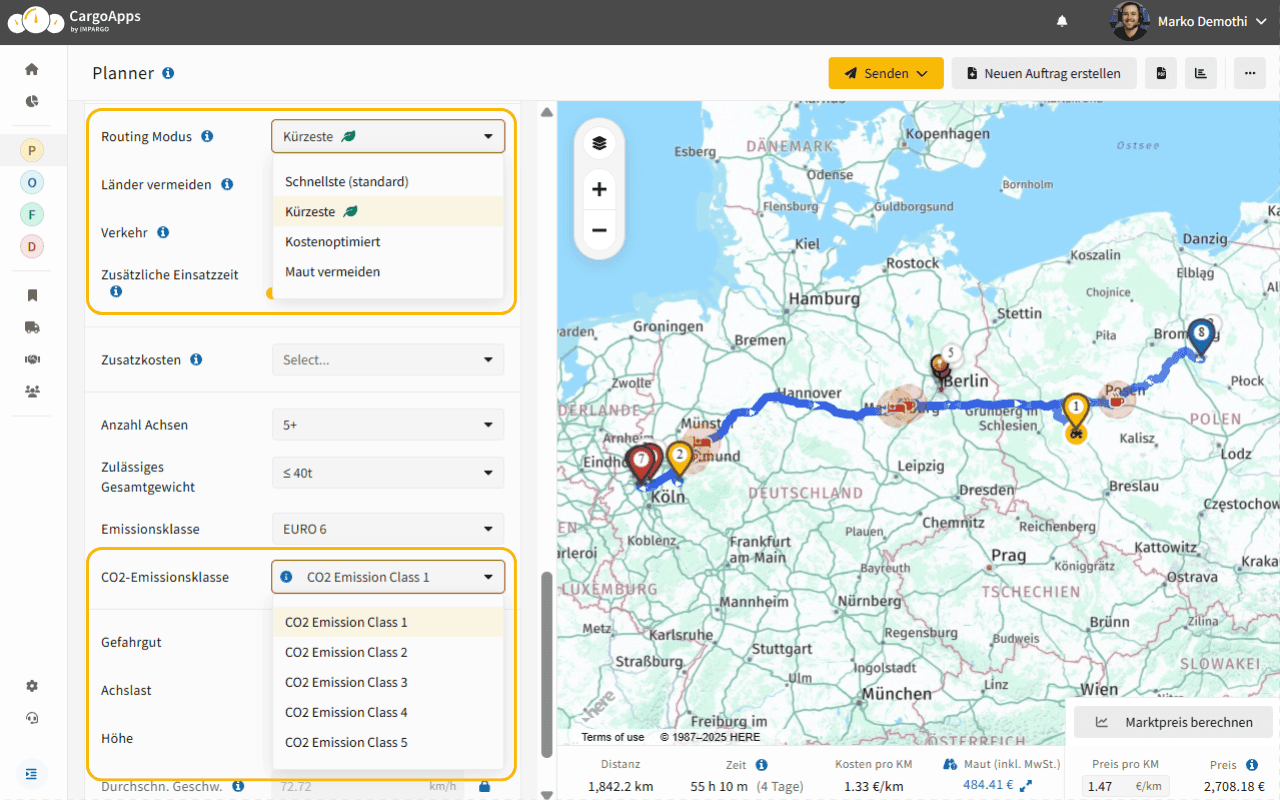Export the route using the PDF icon

pos(1160,73)
